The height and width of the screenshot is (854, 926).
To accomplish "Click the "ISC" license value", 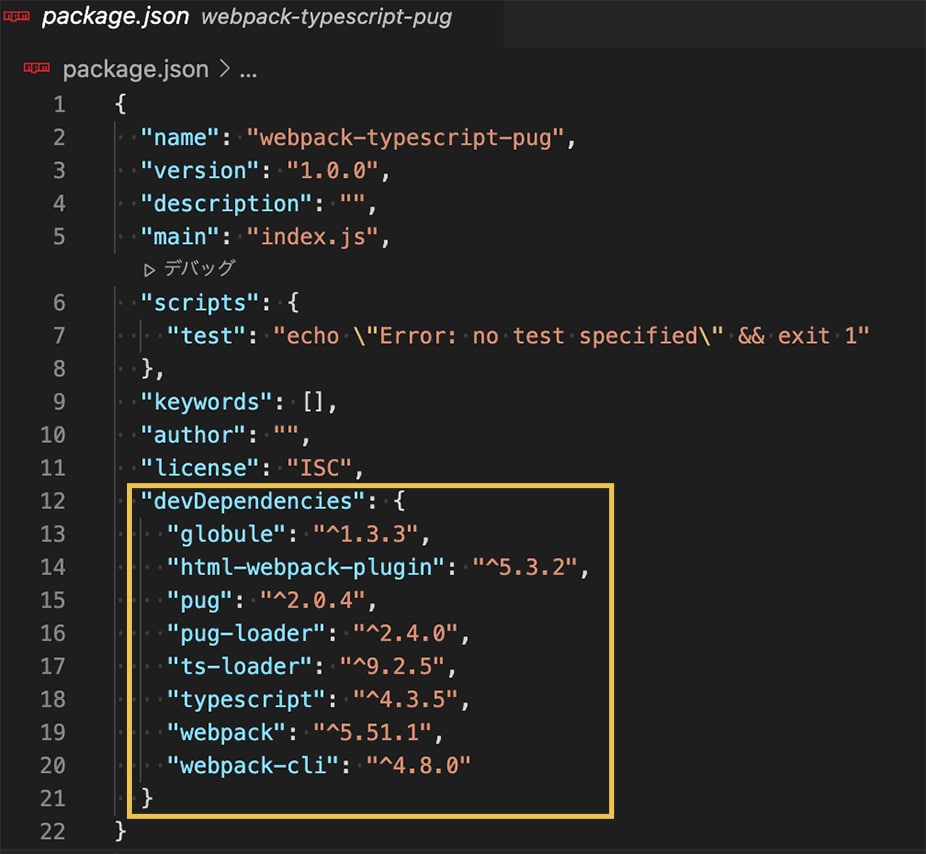I will pyautogui.click(x=319, y=468).
